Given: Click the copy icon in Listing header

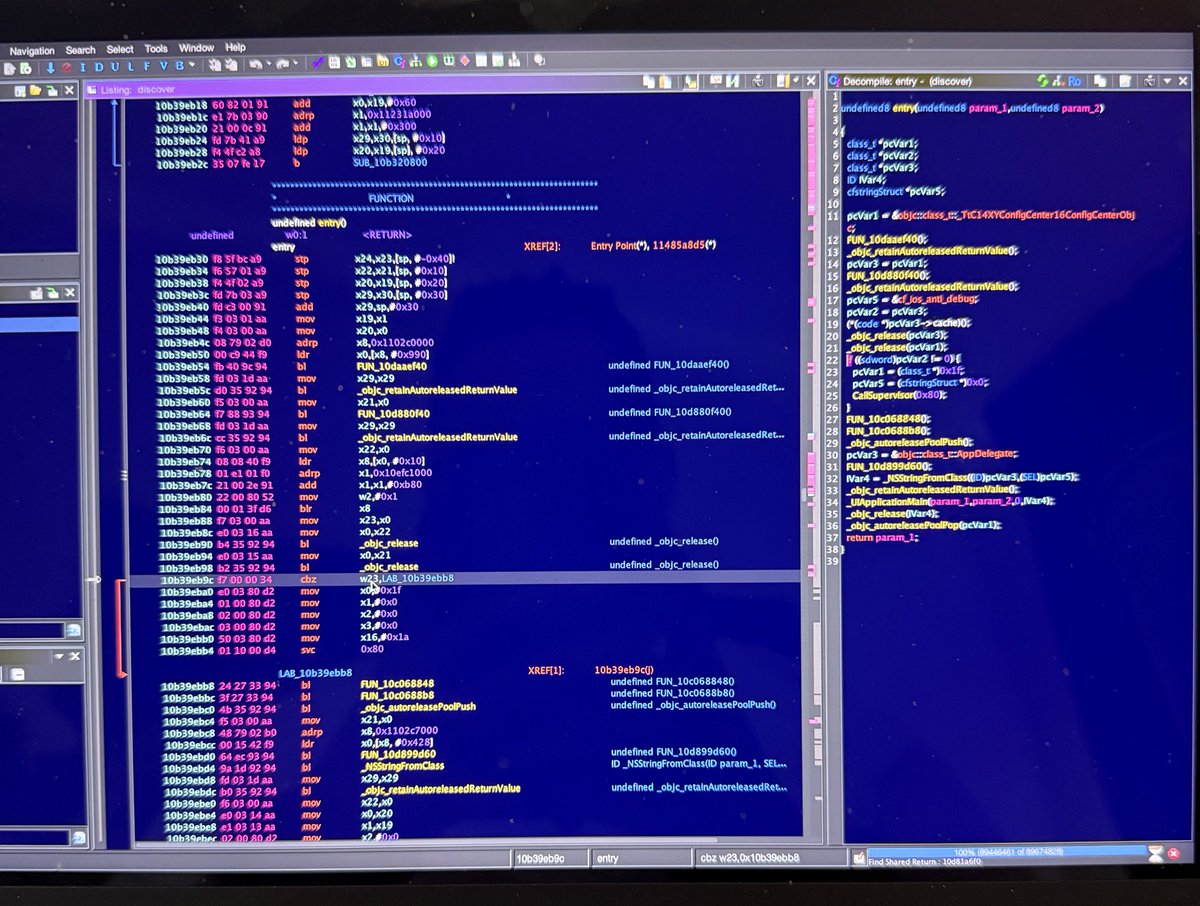Looking at the screenshot, I should [x=648, y=81].
